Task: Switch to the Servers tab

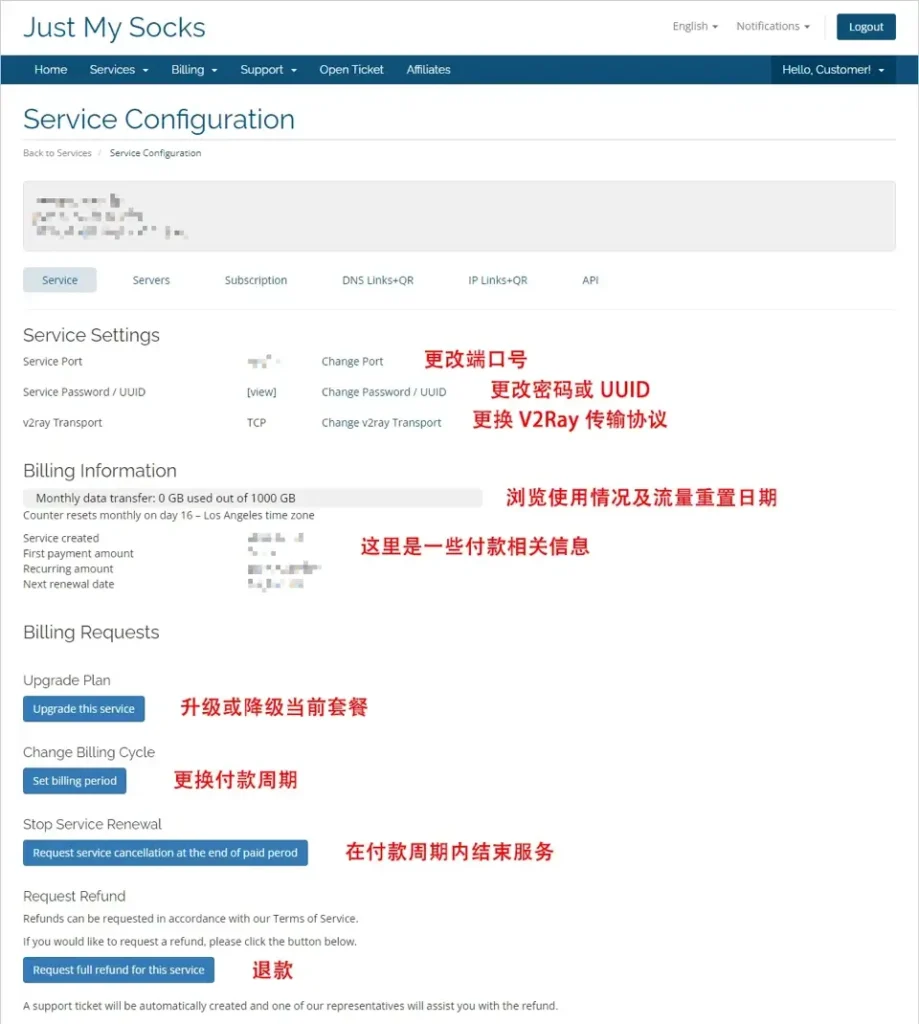Action: 151,280
